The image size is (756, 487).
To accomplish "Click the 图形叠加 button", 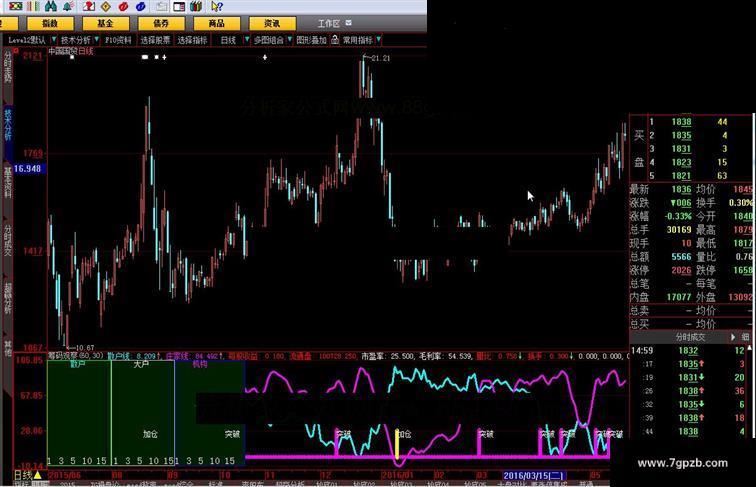I will coord(312,40).
